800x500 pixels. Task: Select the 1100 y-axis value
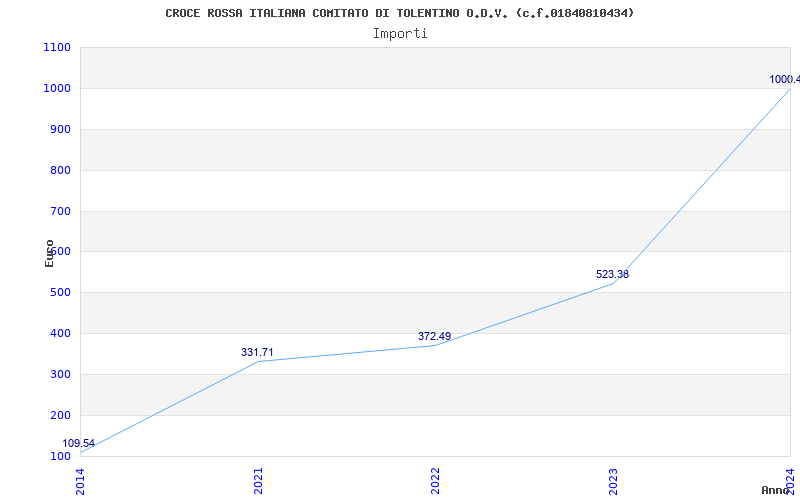point(57,47)
